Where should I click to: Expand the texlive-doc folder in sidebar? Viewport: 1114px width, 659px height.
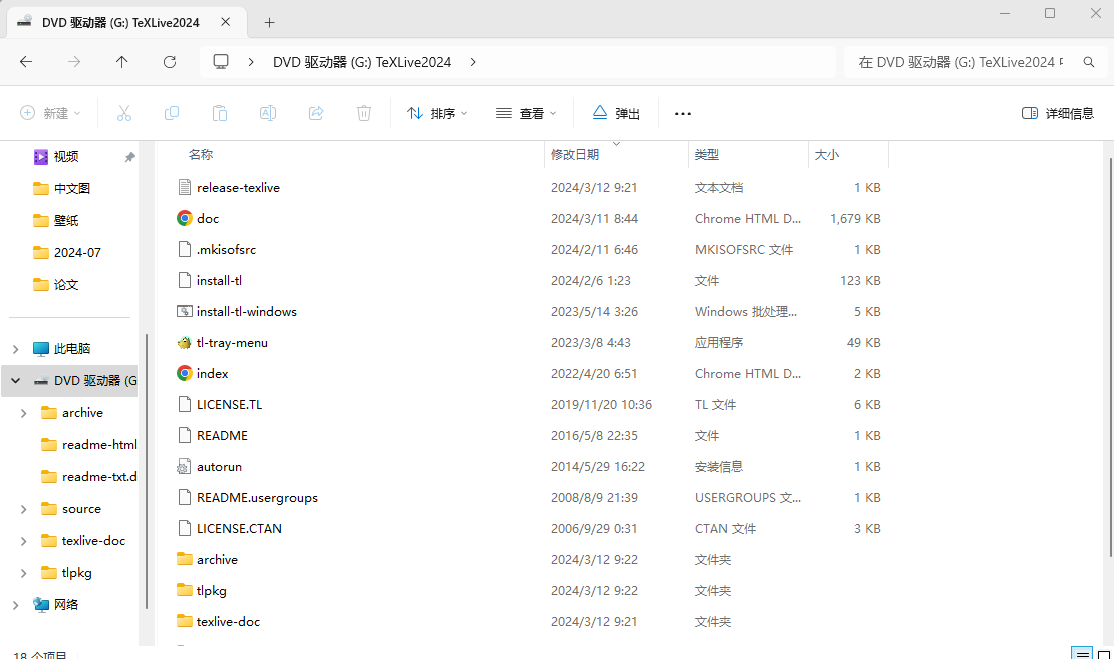(x=23, y=541)
